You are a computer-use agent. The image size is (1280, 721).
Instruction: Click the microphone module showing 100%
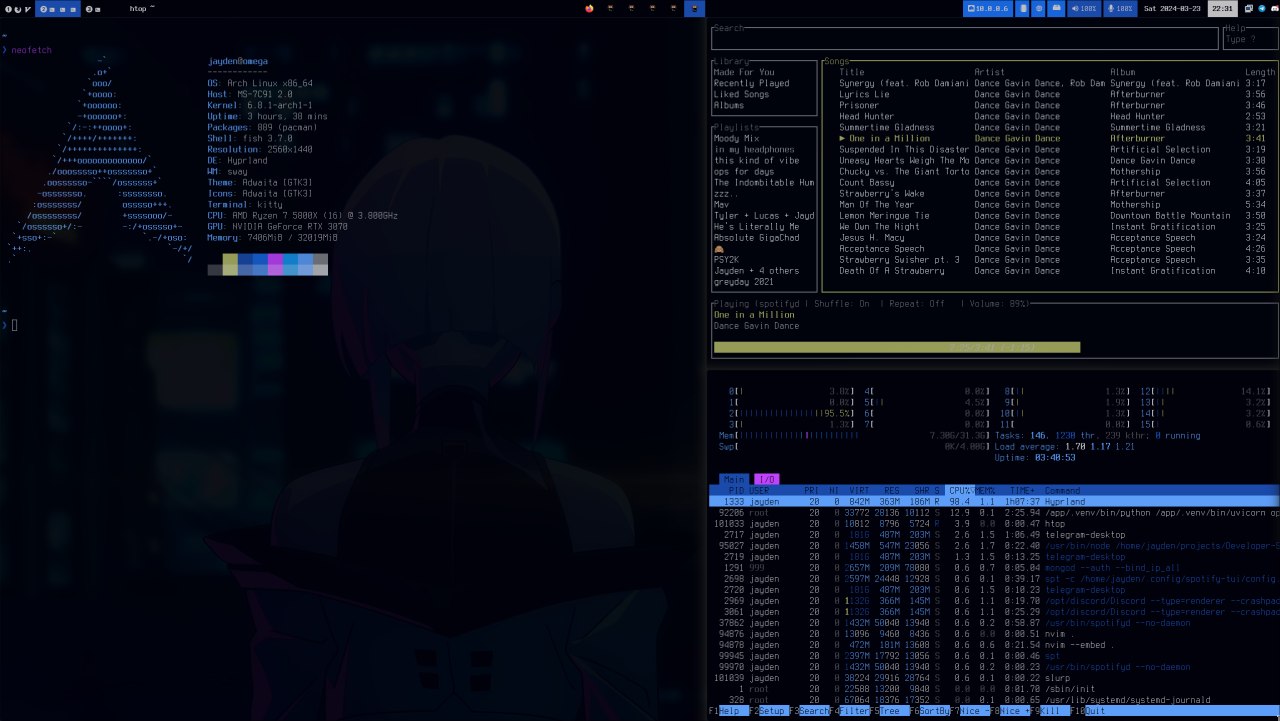(1118, 8)
